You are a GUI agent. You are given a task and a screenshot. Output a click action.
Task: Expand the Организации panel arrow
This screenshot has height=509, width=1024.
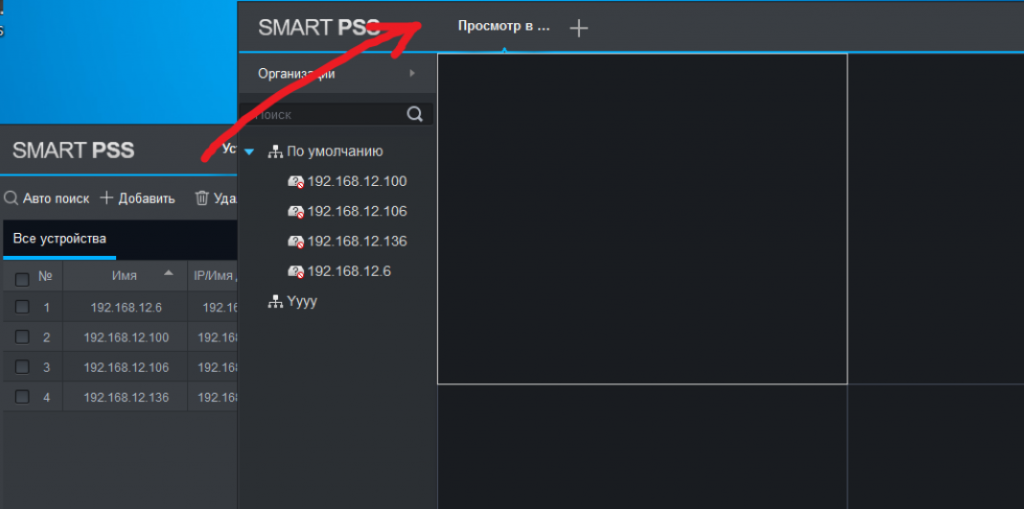pyautogui.click(x=412, y=74)
